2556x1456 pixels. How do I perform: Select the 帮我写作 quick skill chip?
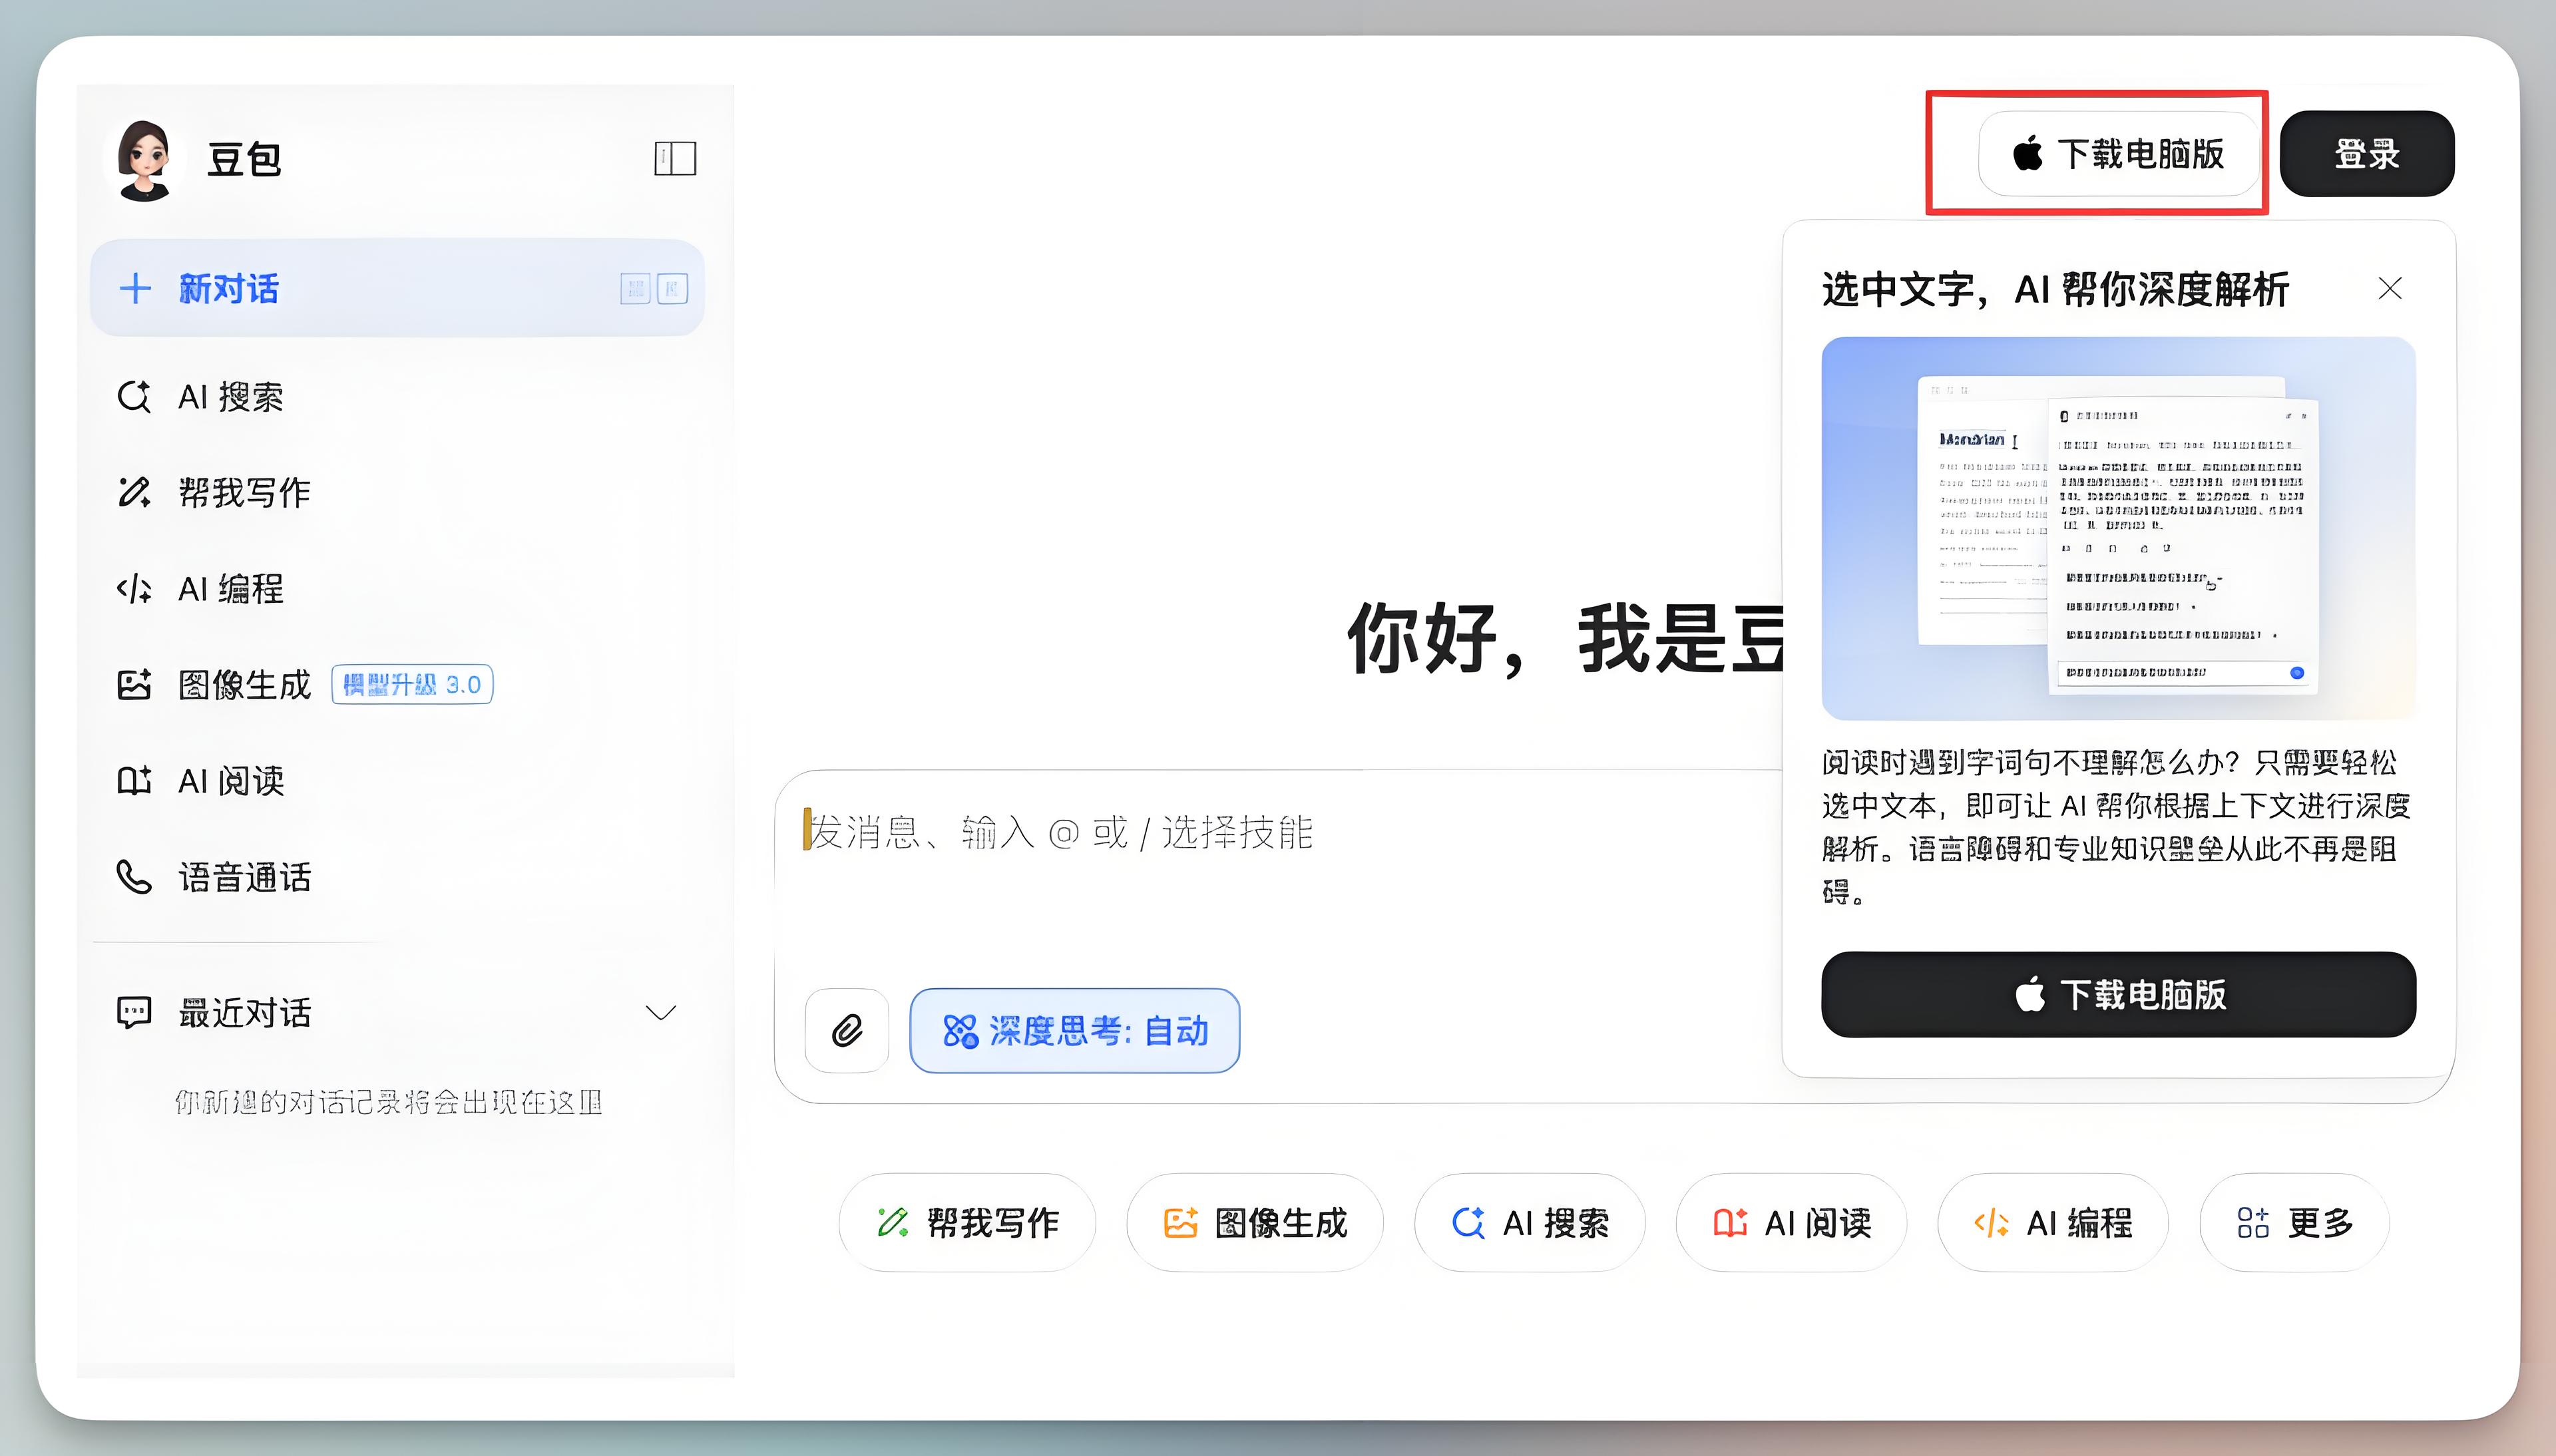pos(966,1222)
